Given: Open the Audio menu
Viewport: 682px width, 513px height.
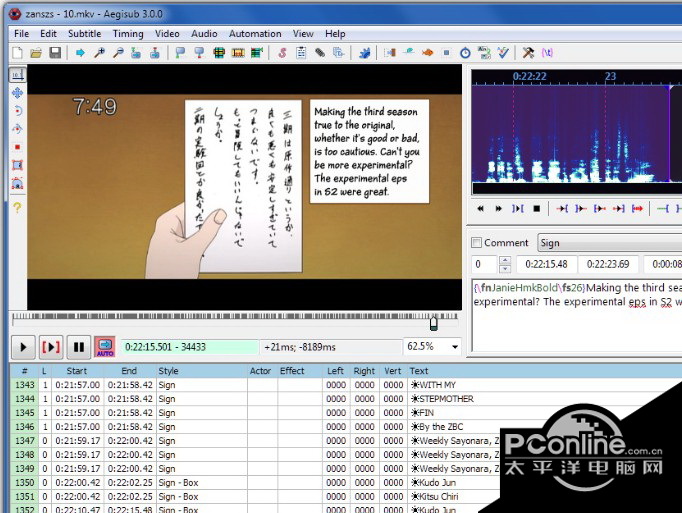Looking at the screenshot, I should pos(204,34).
